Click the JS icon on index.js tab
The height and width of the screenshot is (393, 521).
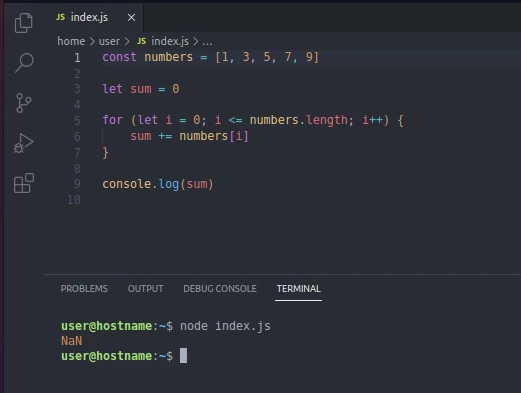coord(61,17)
